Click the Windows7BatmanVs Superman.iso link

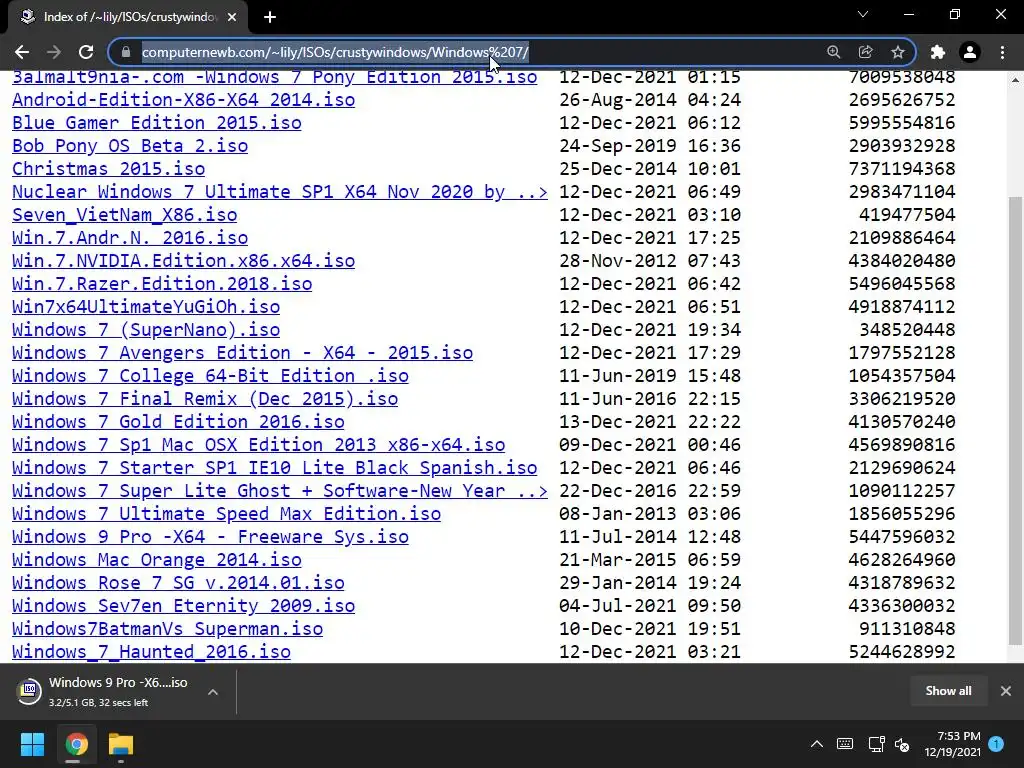pos(167,628)
